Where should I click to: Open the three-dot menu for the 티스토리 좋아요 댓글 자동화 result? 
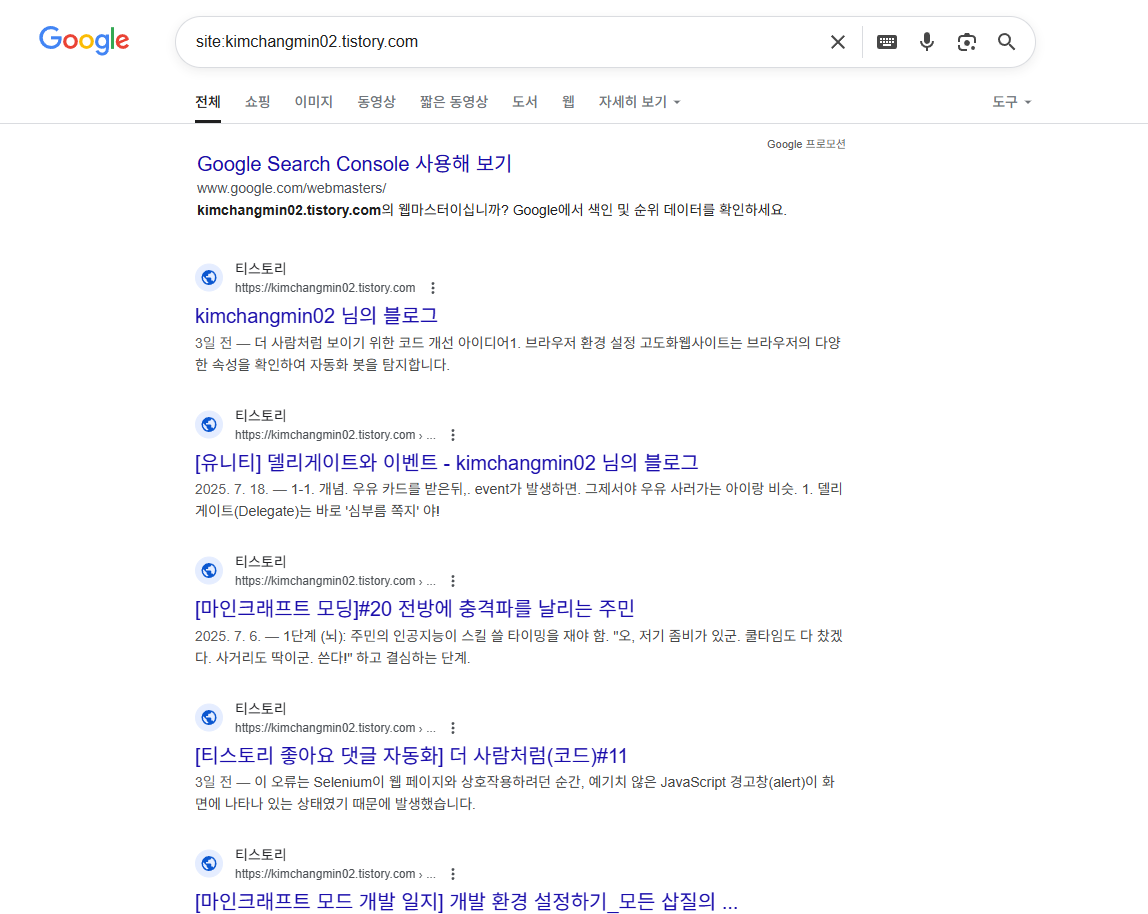[453, 728]
